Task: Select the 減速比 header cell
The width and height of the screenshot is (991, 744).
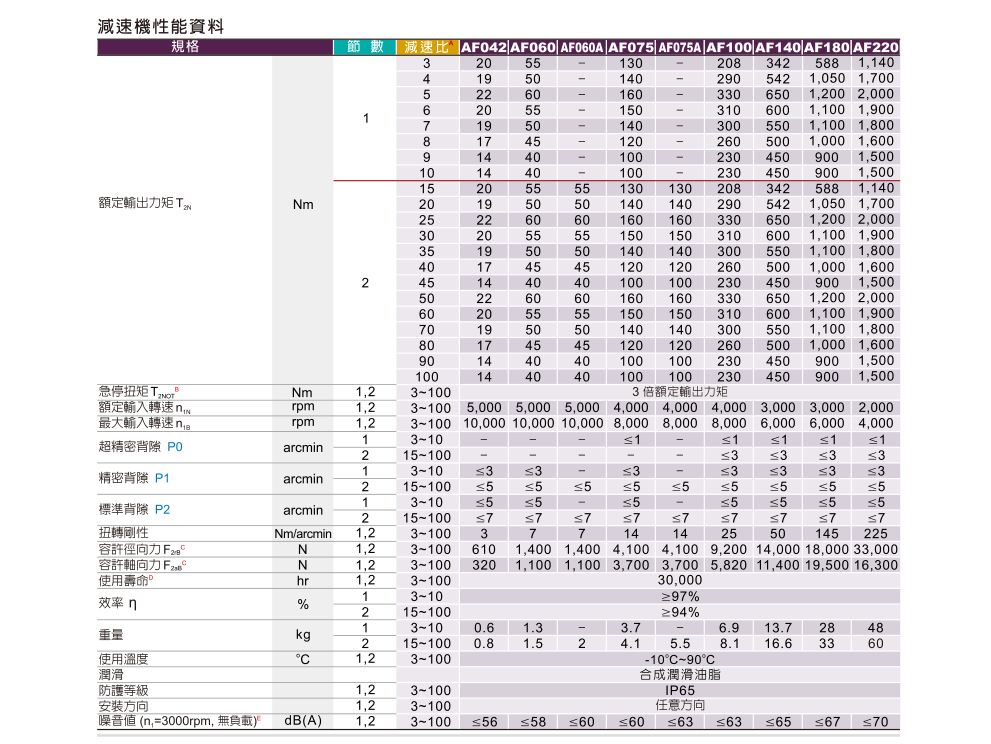Action: pyautogui.click(x=426, y=47)
